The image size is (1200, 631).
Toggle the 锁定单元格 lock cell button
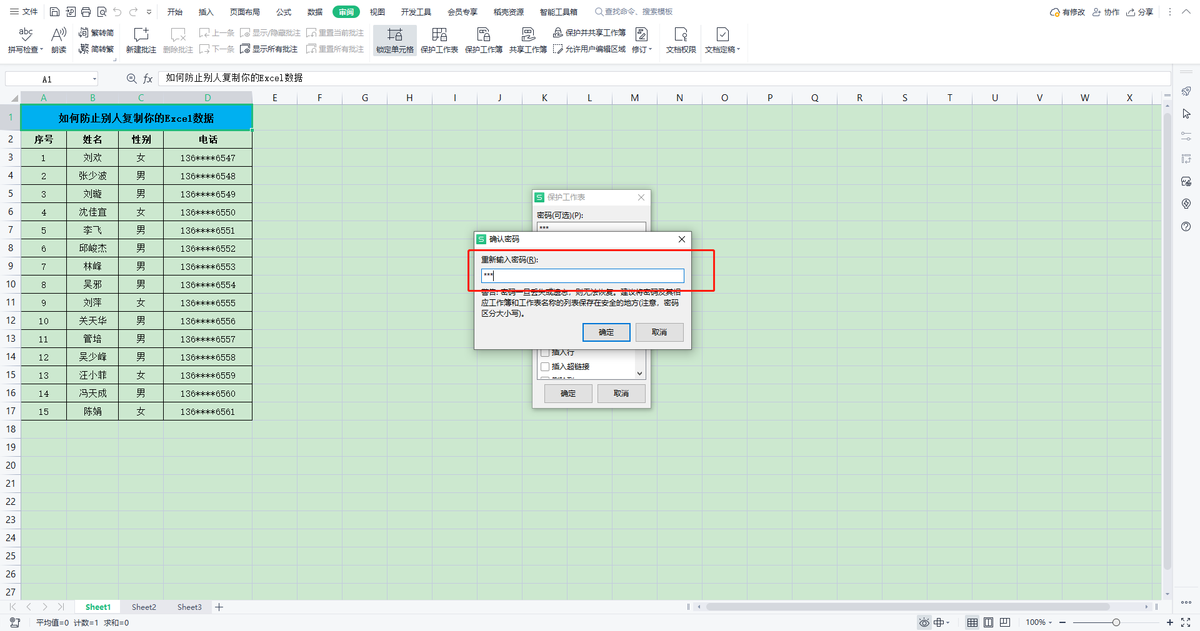[395, 40]
